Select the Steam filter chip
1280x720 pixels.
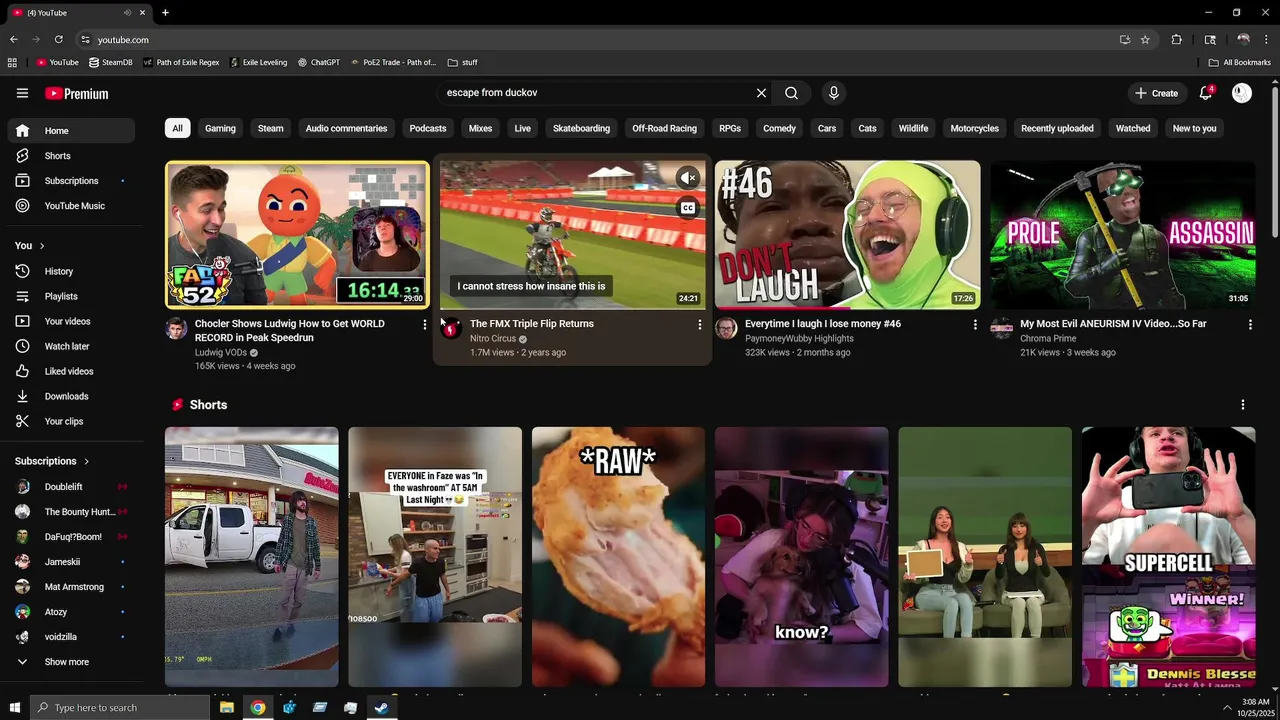tap(271, 128)
